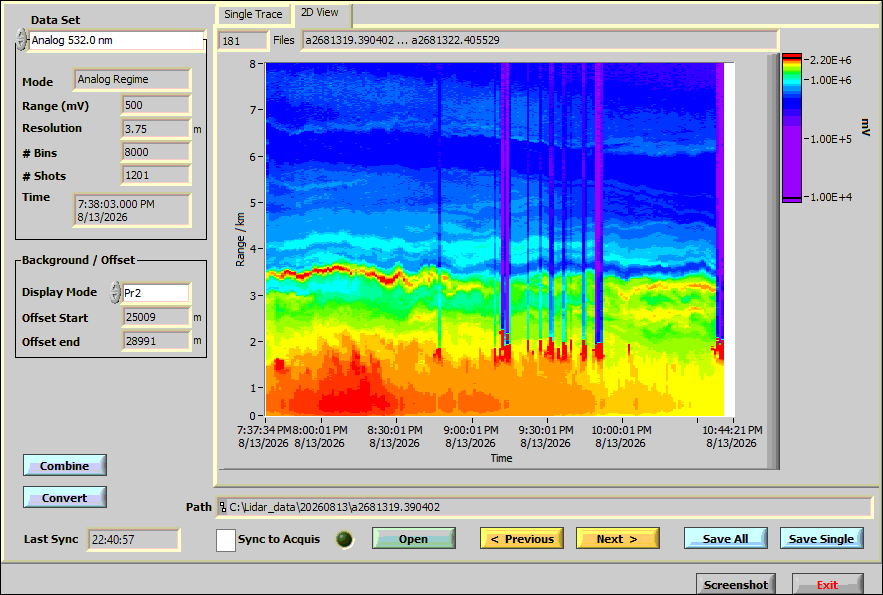Click the 10:00:01 PM time axis label
The image size is (883, 595).
click(x=621, y=436)
